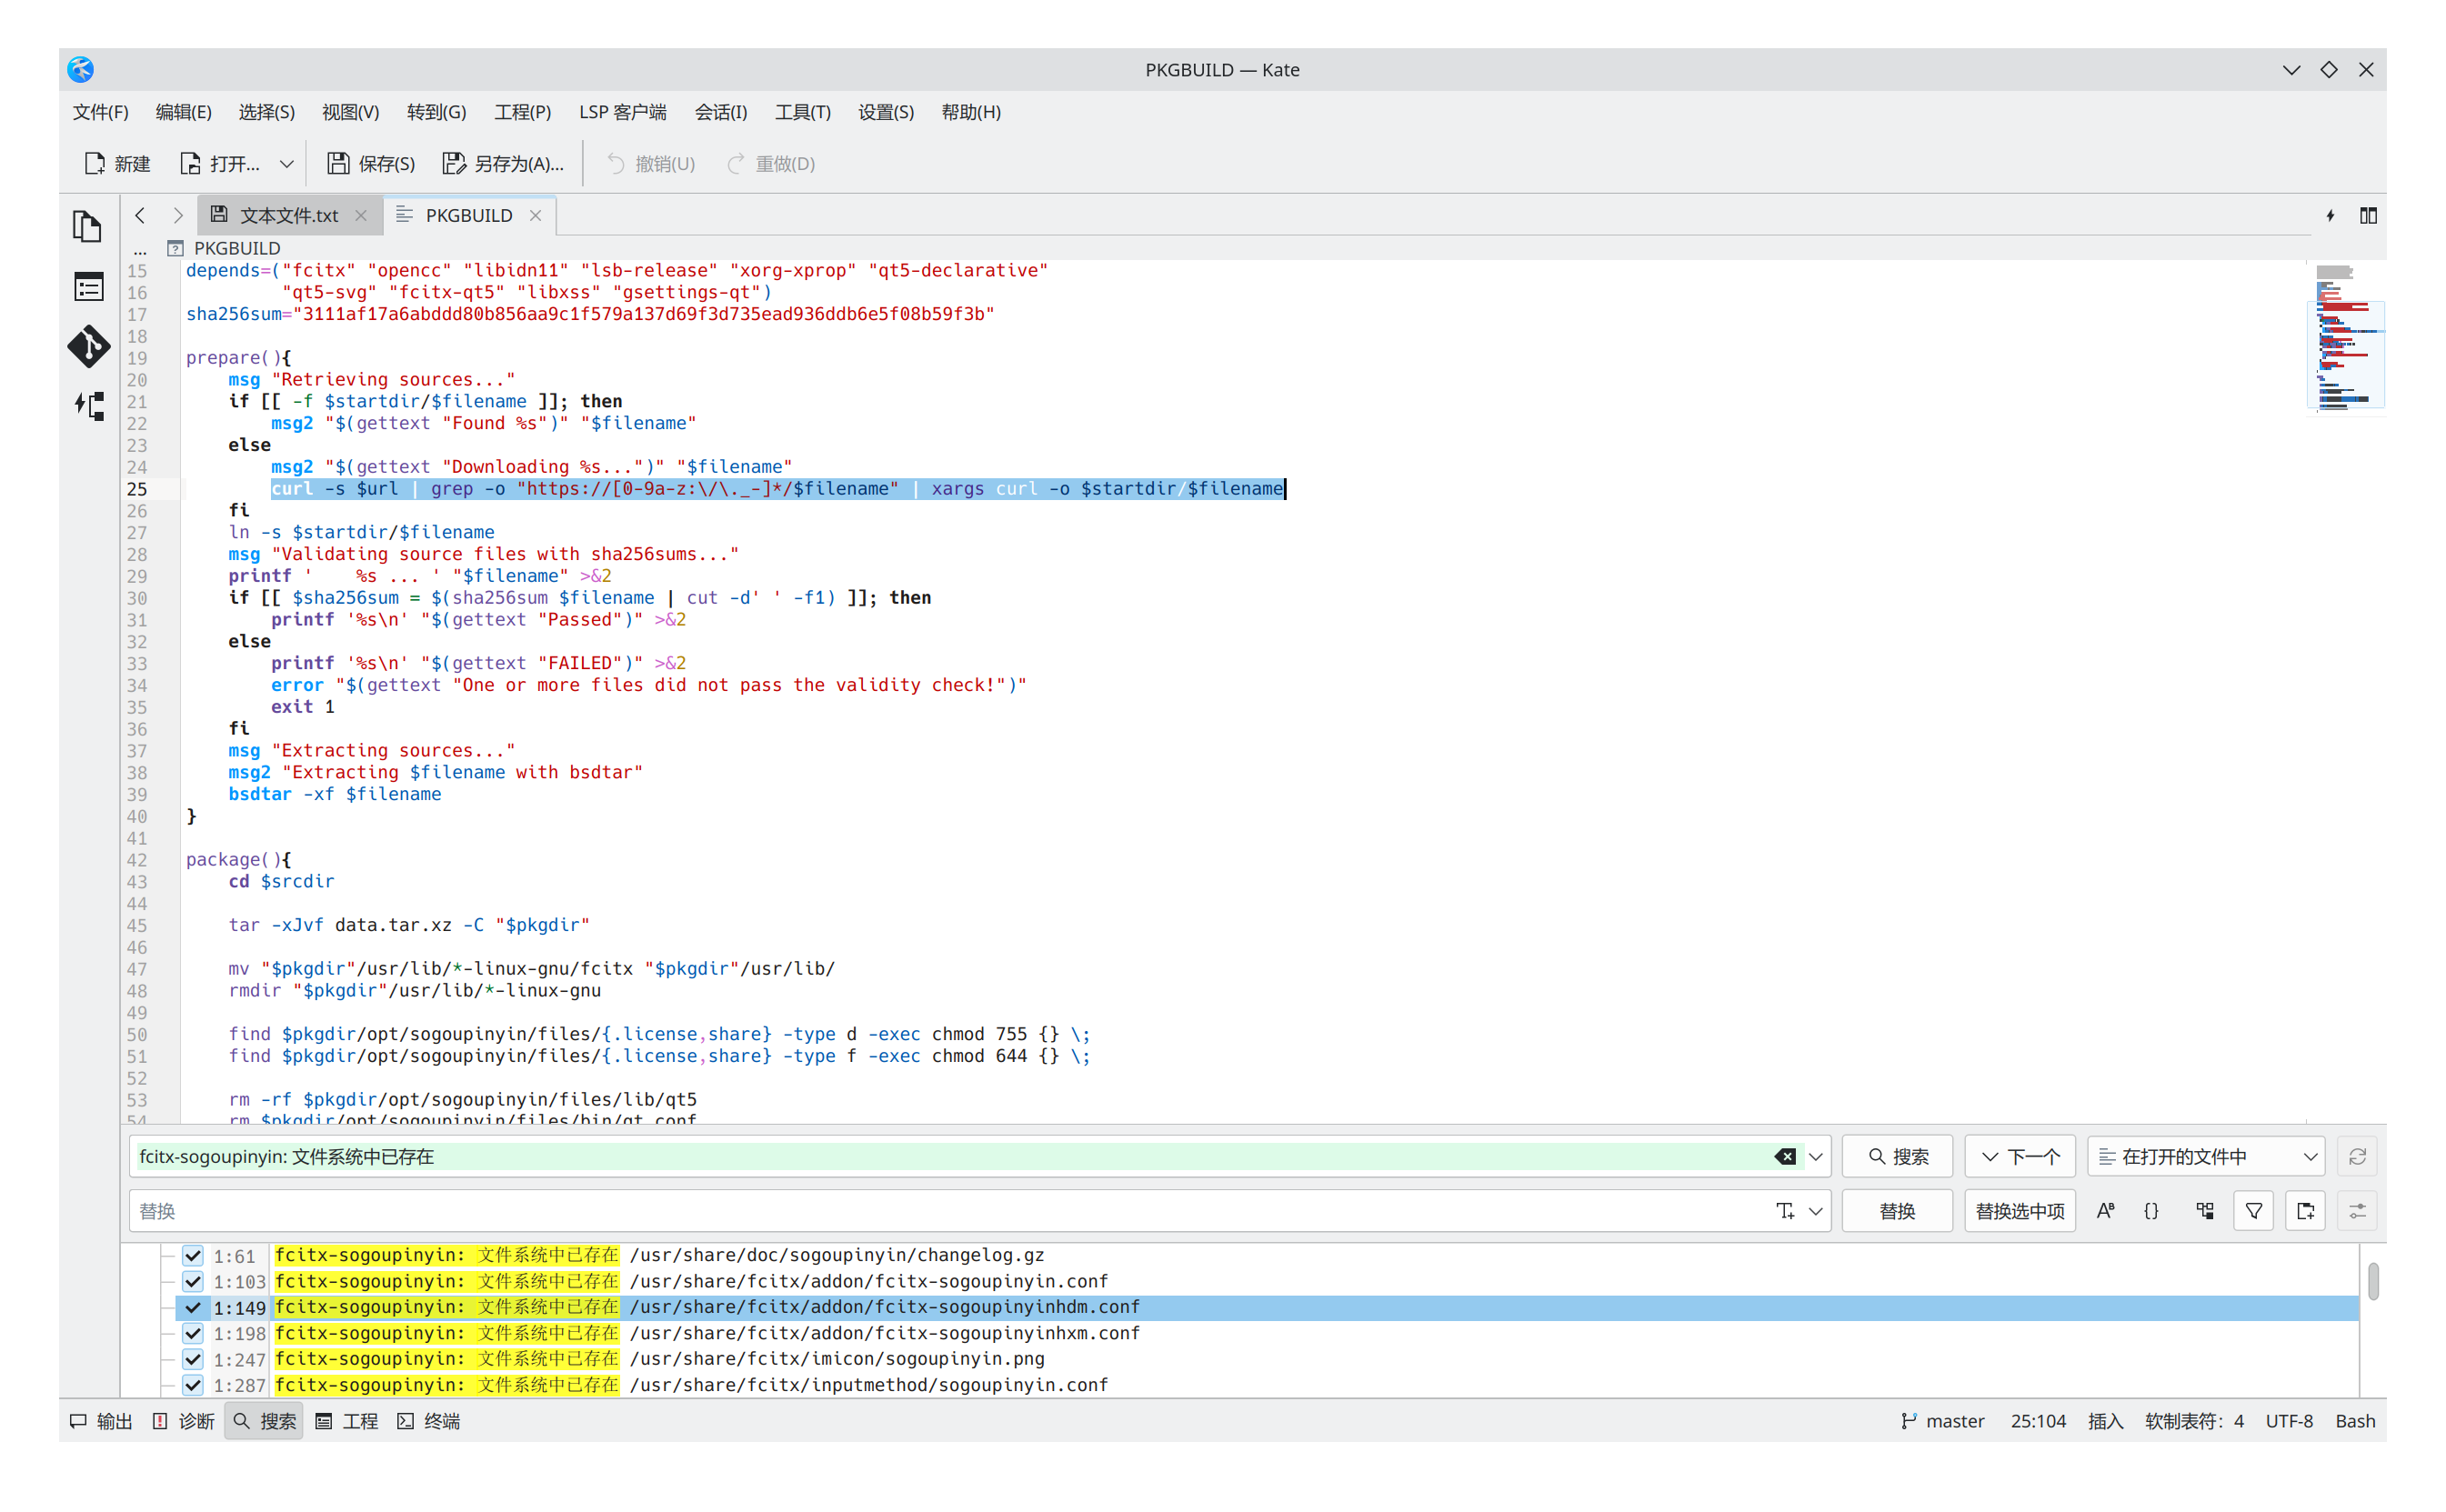Screen dimensions: 2446x1512
Task: Click the quick open lightning icon
Action: [x=2330, y=215]
